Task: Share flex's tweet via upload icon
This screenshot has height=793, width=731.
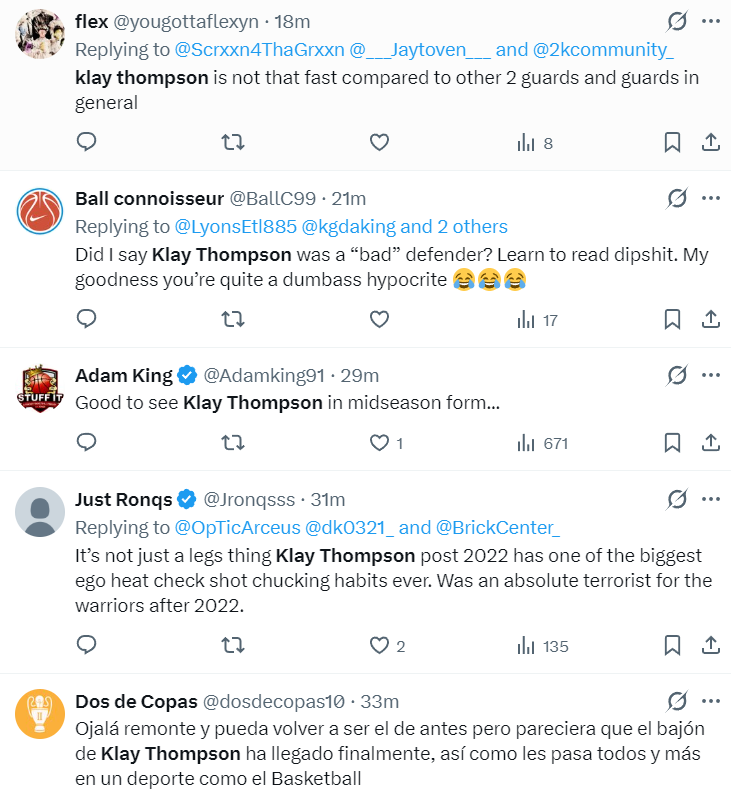Action: pyautogui.click(x=711, y=142)
